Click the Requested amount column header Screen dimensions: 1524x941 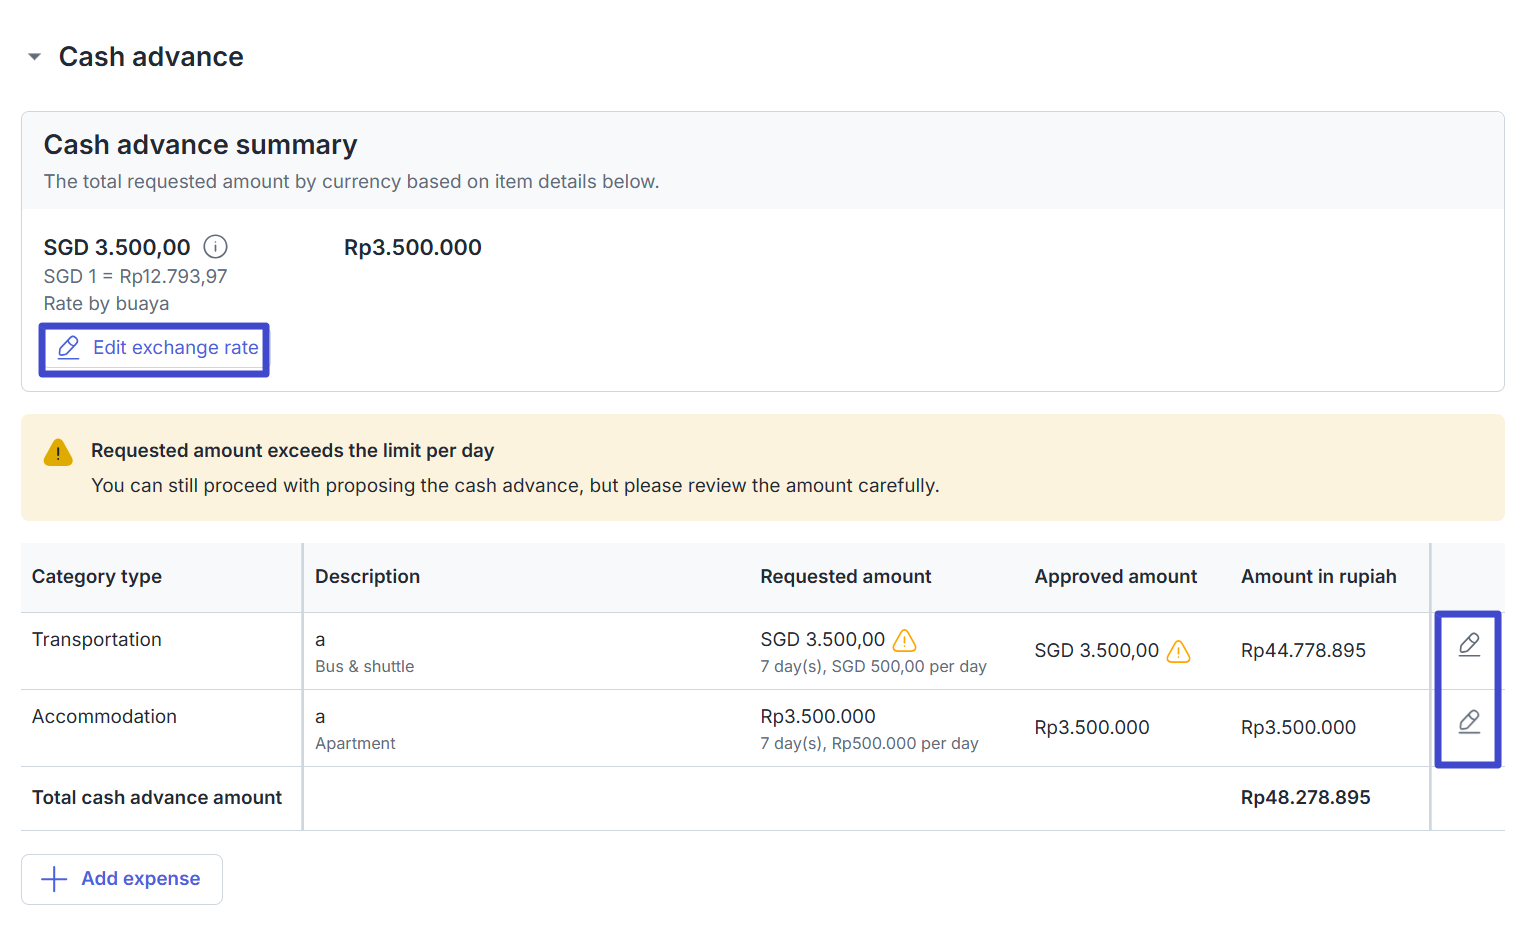(x=845, y=577)
